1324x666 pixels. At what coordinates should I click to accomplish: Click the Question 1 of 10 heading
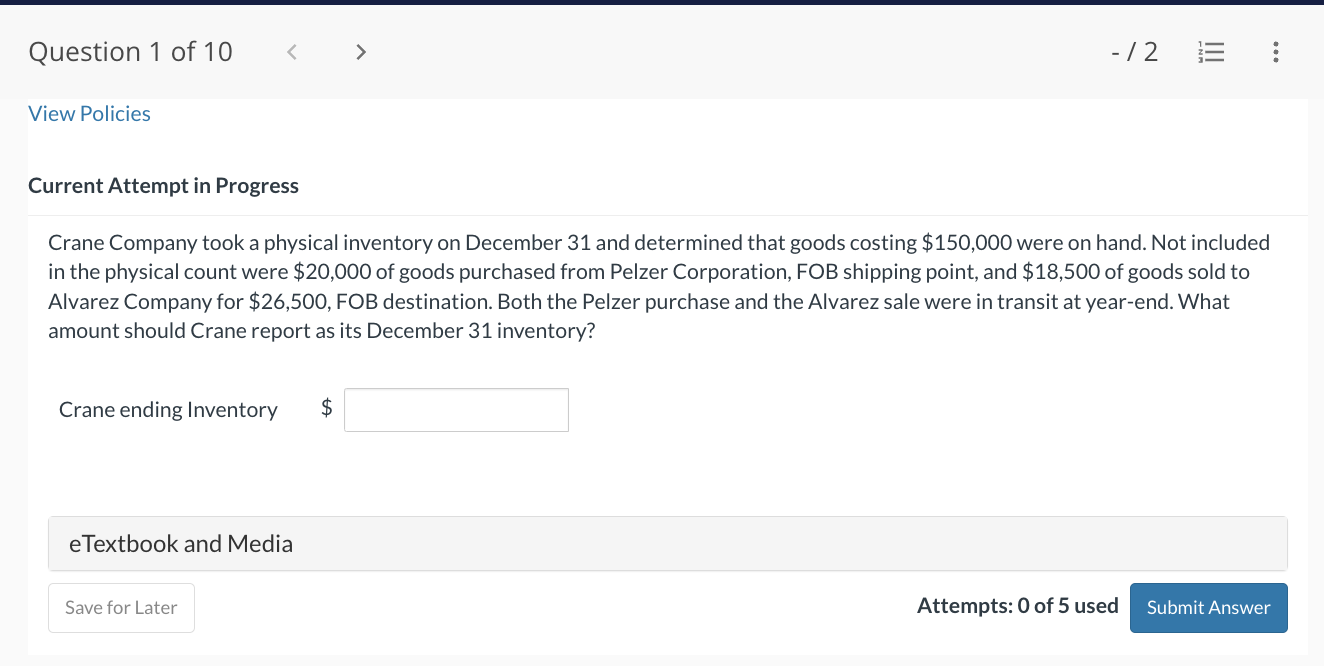coord(130,52)
